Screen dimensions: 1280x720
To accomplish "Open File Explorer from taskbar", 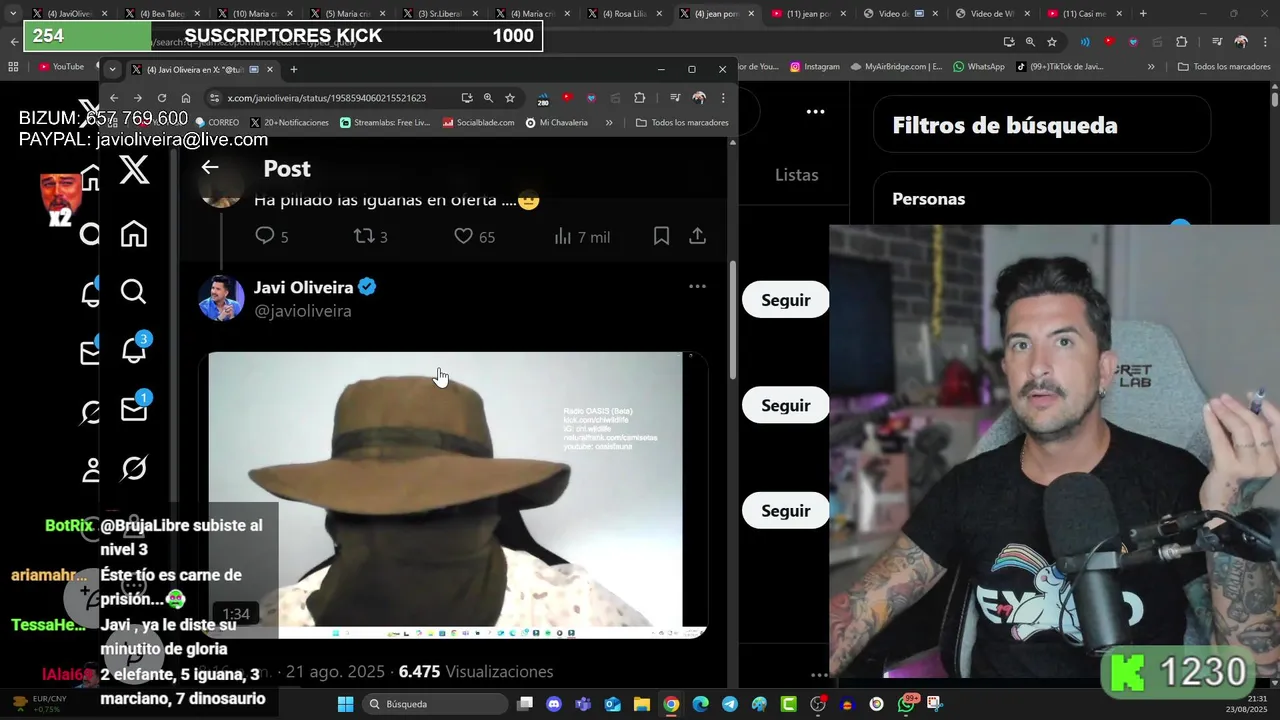I will pos(642,704).
